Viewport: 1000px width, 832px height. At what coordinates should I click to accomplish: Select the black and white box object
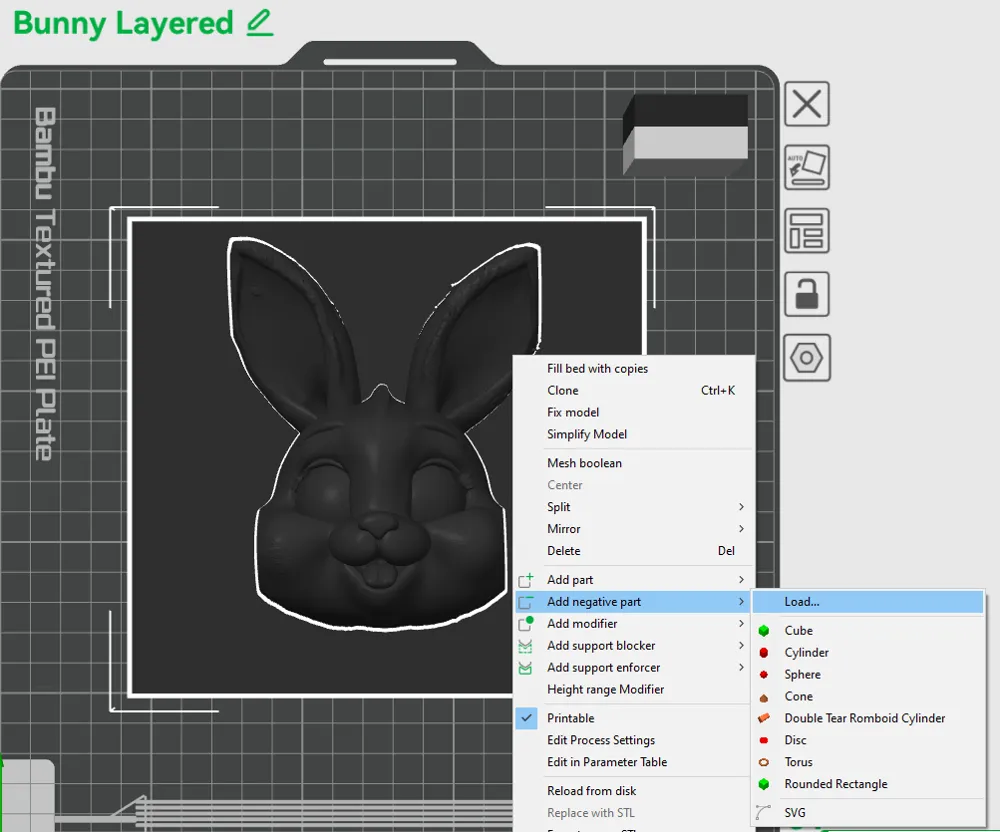[x=685, y=135]
